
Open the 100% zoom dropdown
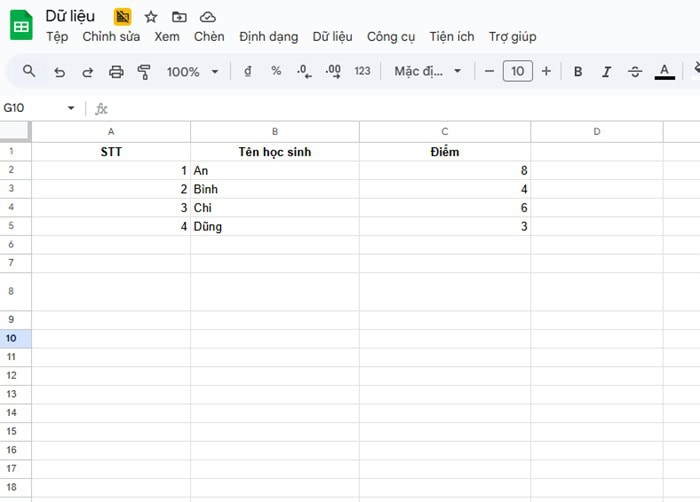[x=192, y=72]
